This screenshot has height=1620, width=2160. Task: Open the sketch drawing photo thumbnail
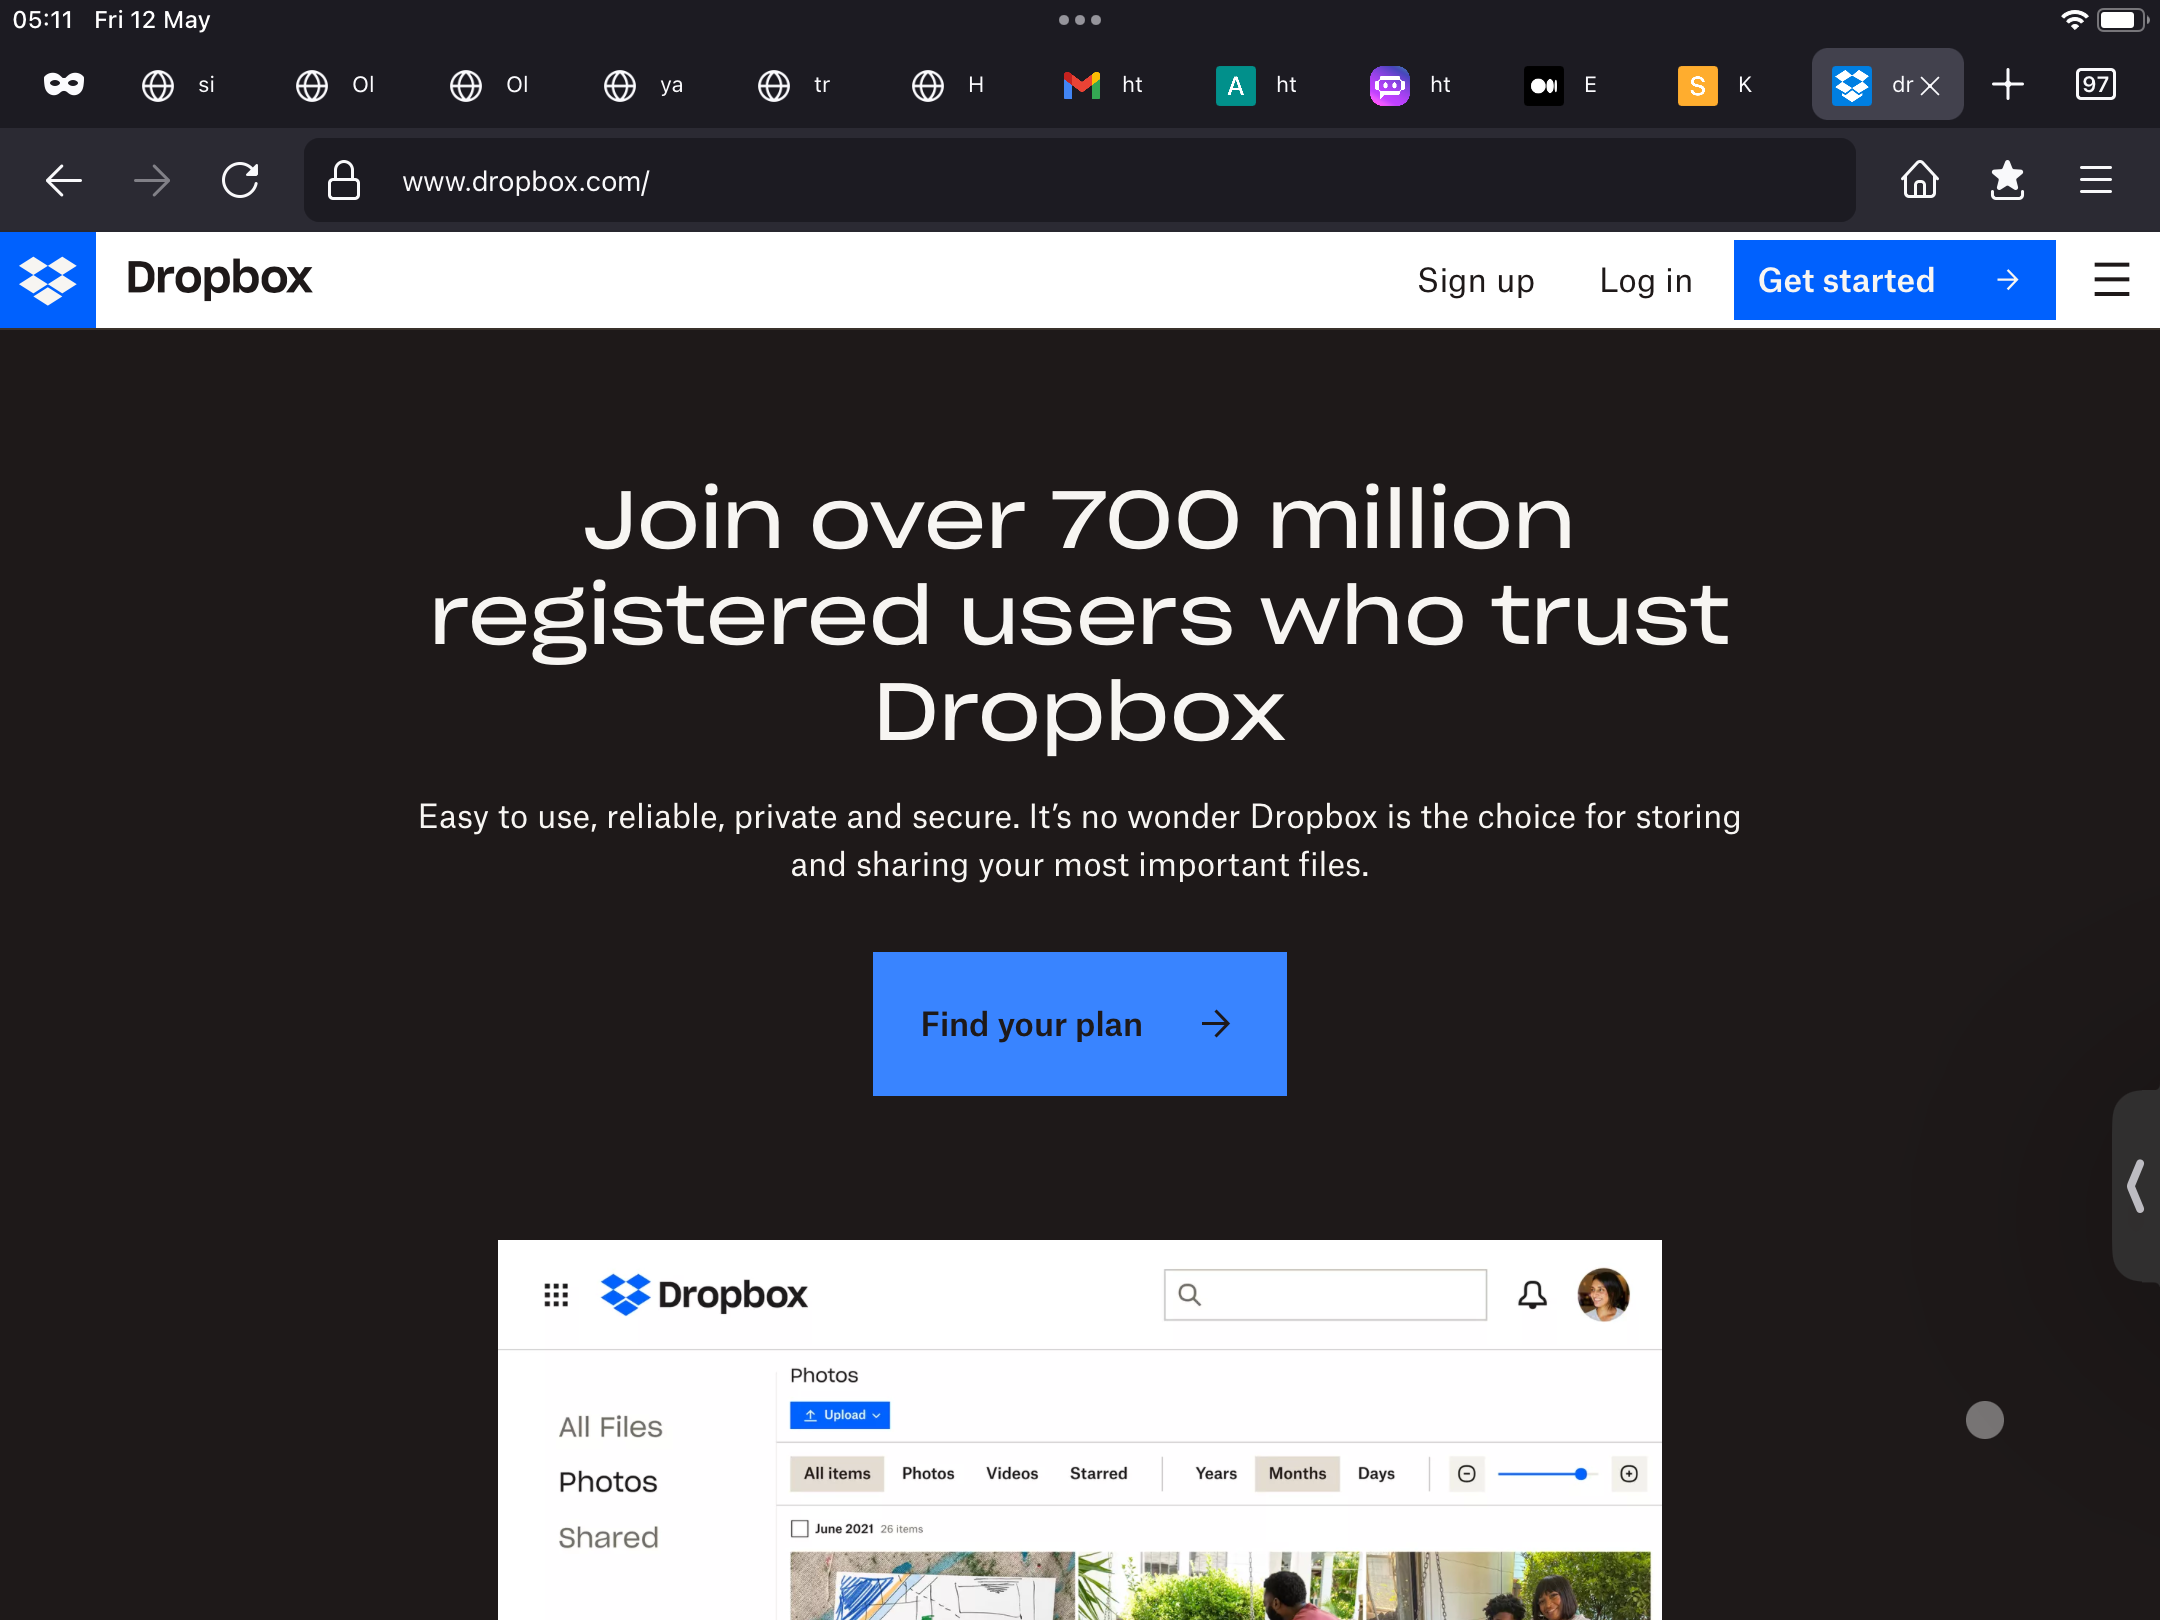coord(932,1586)
